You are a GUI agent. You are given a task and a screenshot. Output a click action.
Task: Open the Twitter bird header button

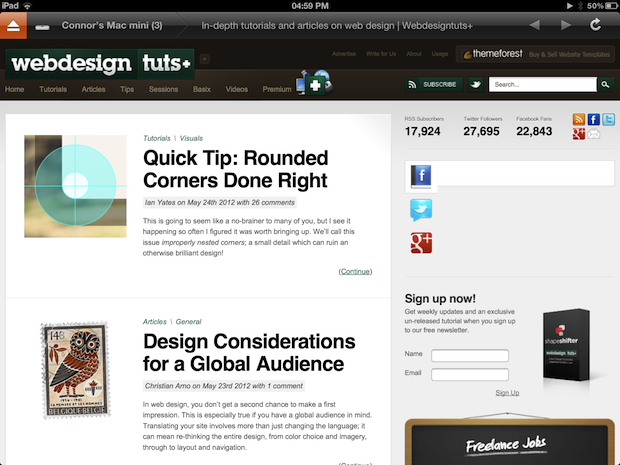(476, 84)
